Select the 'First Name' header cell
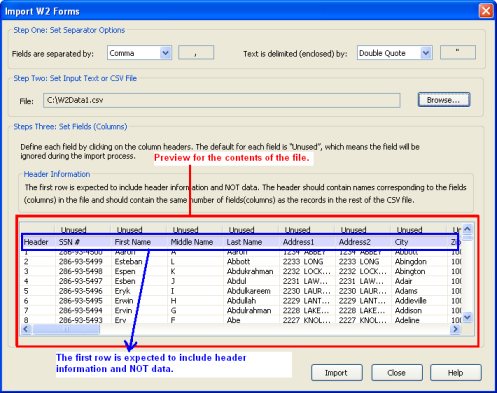The height and width of the screenshot is (393, 497). [x=139, y=242]
